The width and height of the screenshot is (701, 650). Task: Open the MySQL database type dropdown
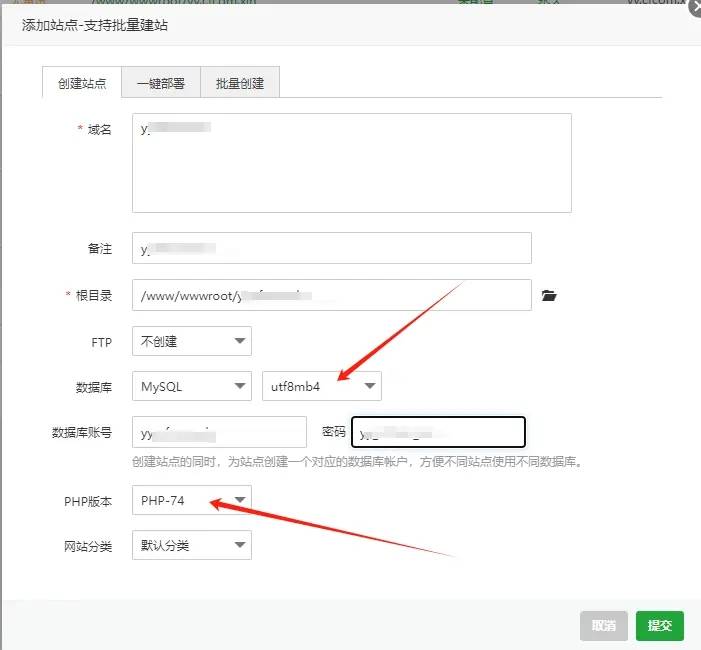pos(192,386)
